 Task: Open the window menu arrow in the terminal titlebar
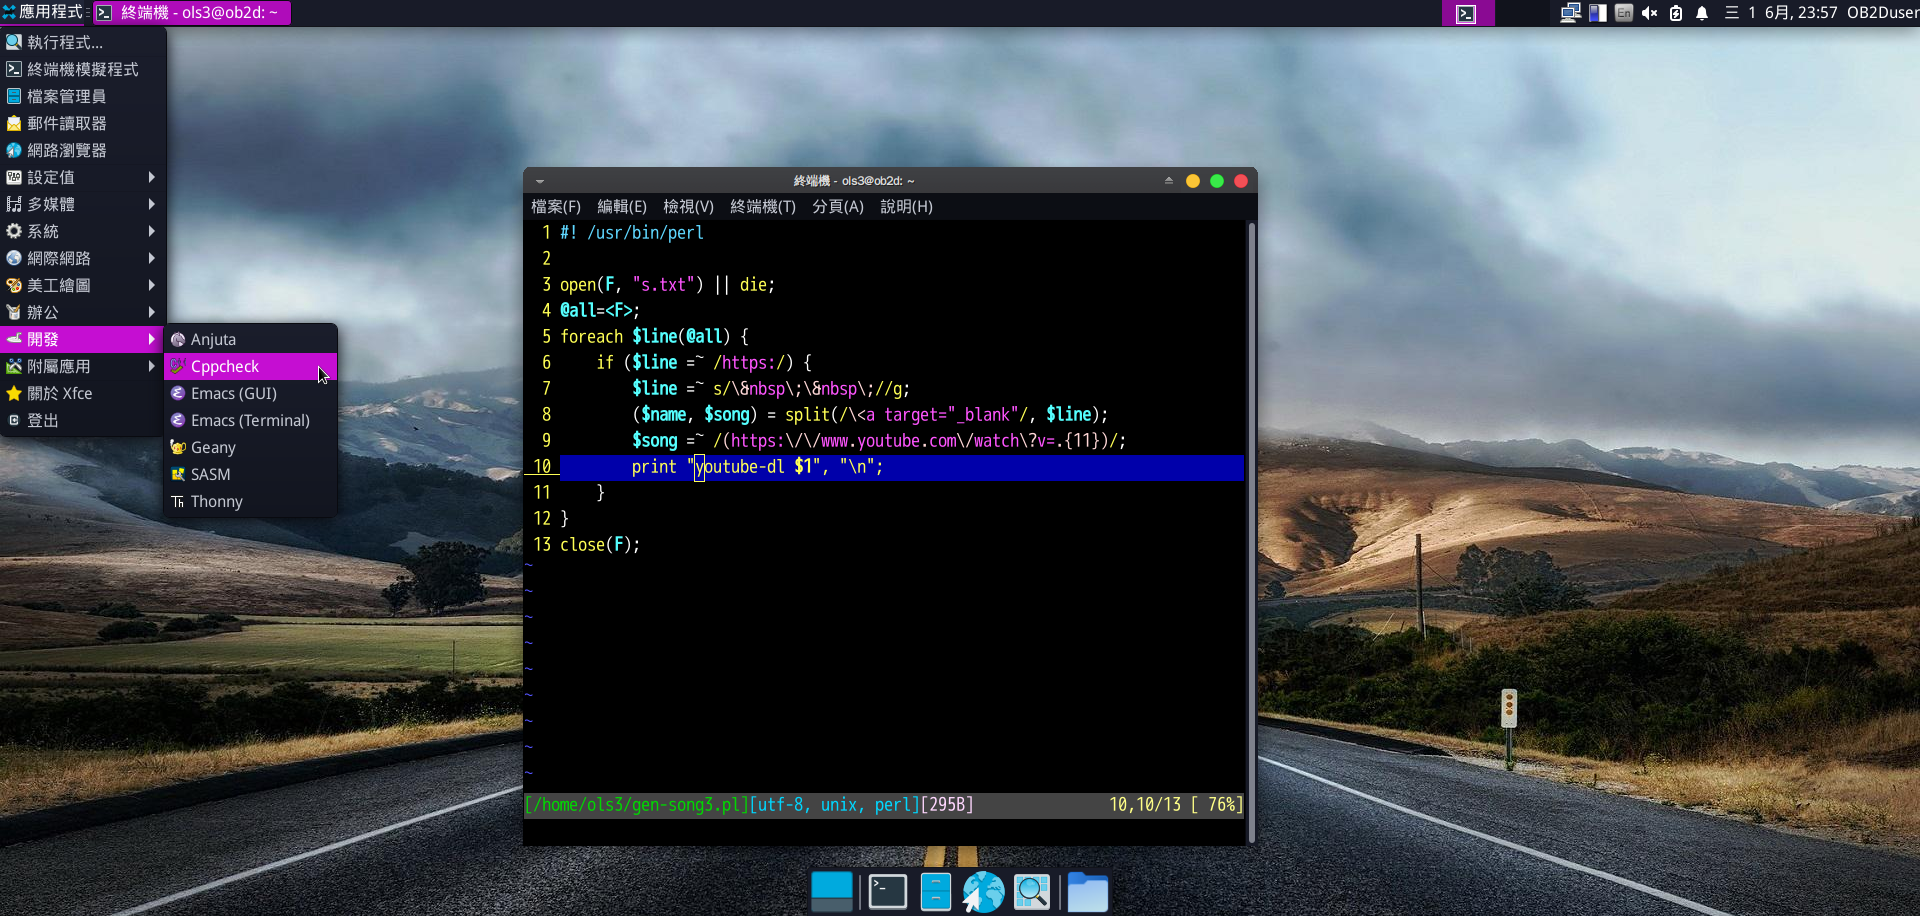[540, 181]
